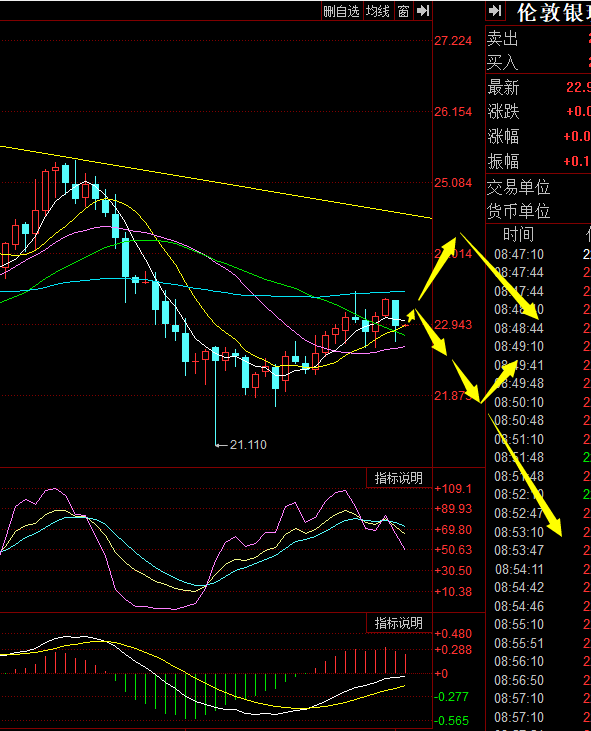Click the 删自选 remove-from-watchlist button
This screenshot has height=731, width=591.
[342, 11]
